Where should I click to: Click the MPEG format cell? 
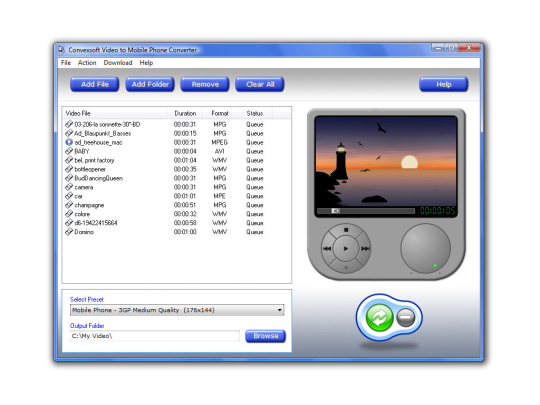click(220, 142)
